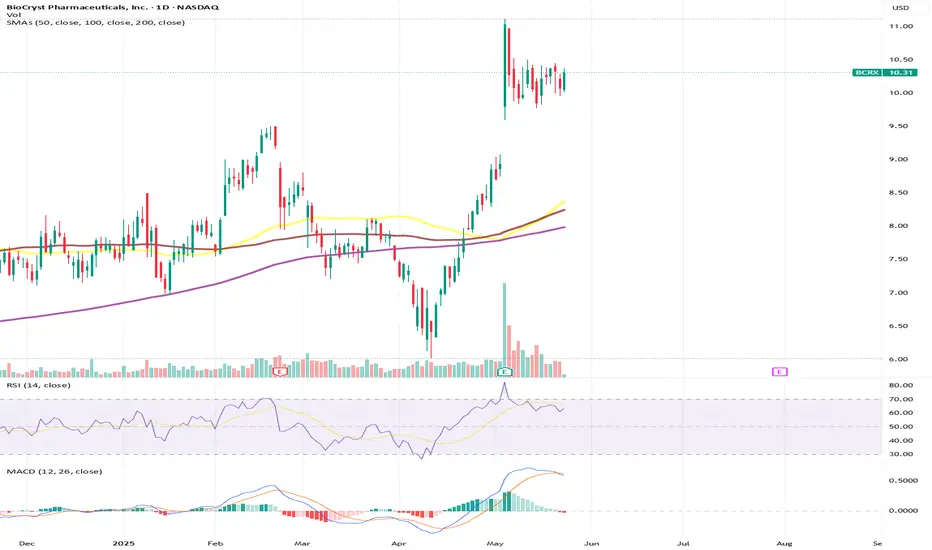Click the Vol indicator label
Image resolution: width=932 pixels, height=550 pixels.
point(14,15)
